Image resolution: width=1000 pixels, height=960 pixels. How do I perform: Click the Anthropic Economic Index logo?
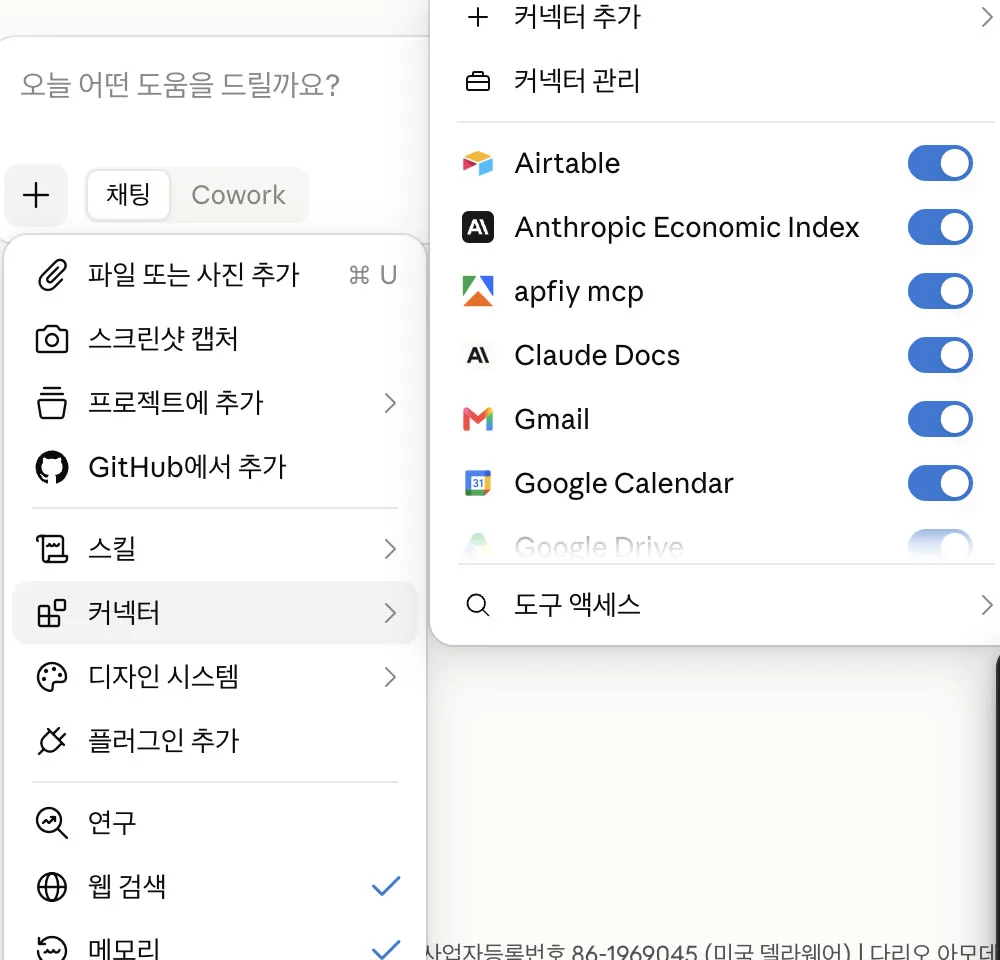[x=478, y=227]
